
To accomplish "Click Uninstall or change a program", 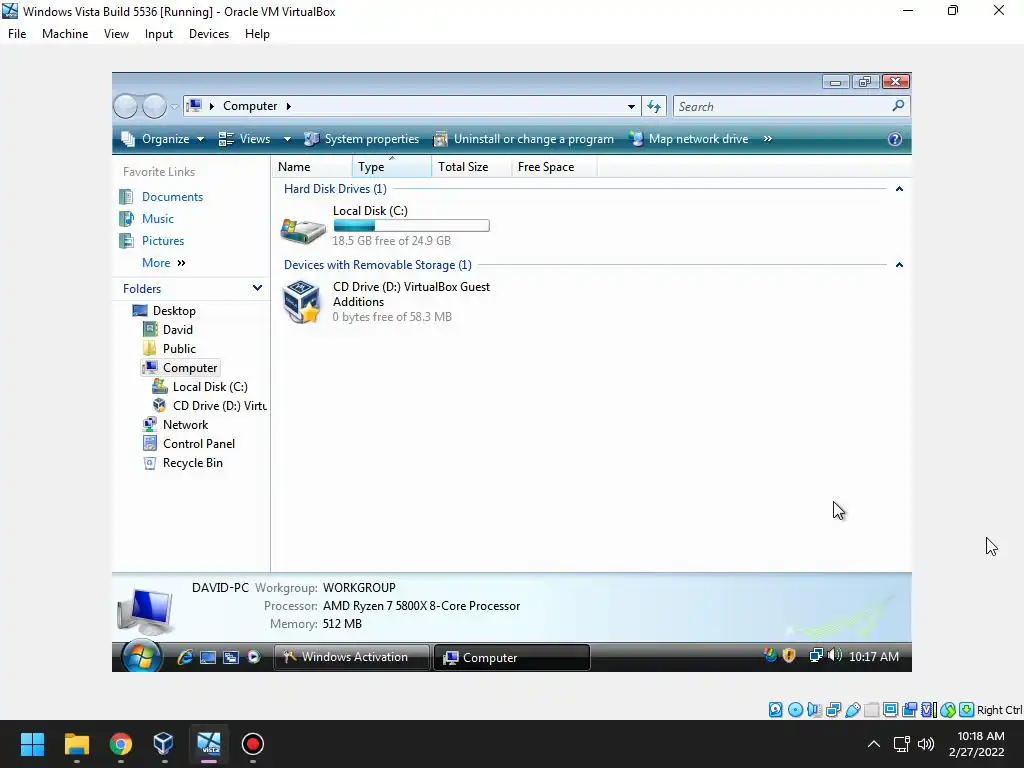I will (x=524, y=139).
